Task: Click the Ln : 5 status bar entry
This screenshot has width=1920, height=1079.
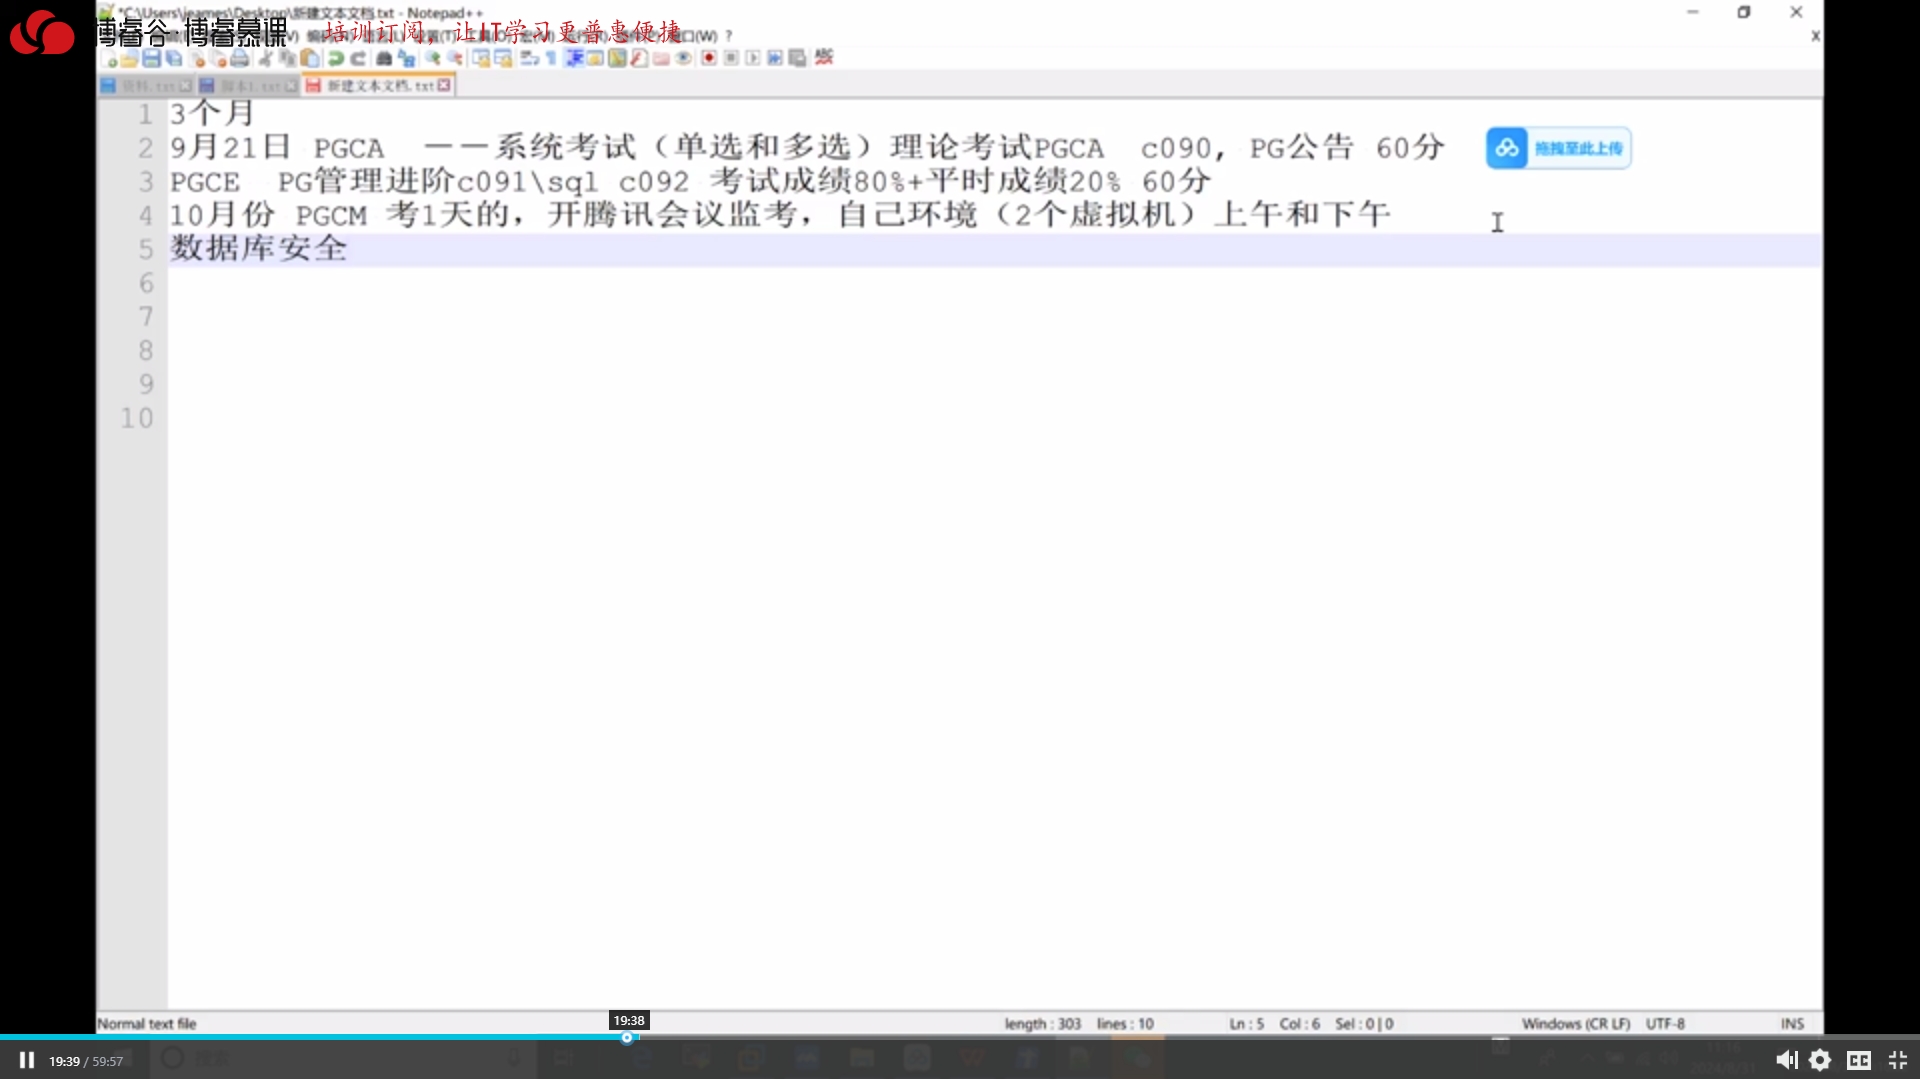Action: coord(1247,1023)
